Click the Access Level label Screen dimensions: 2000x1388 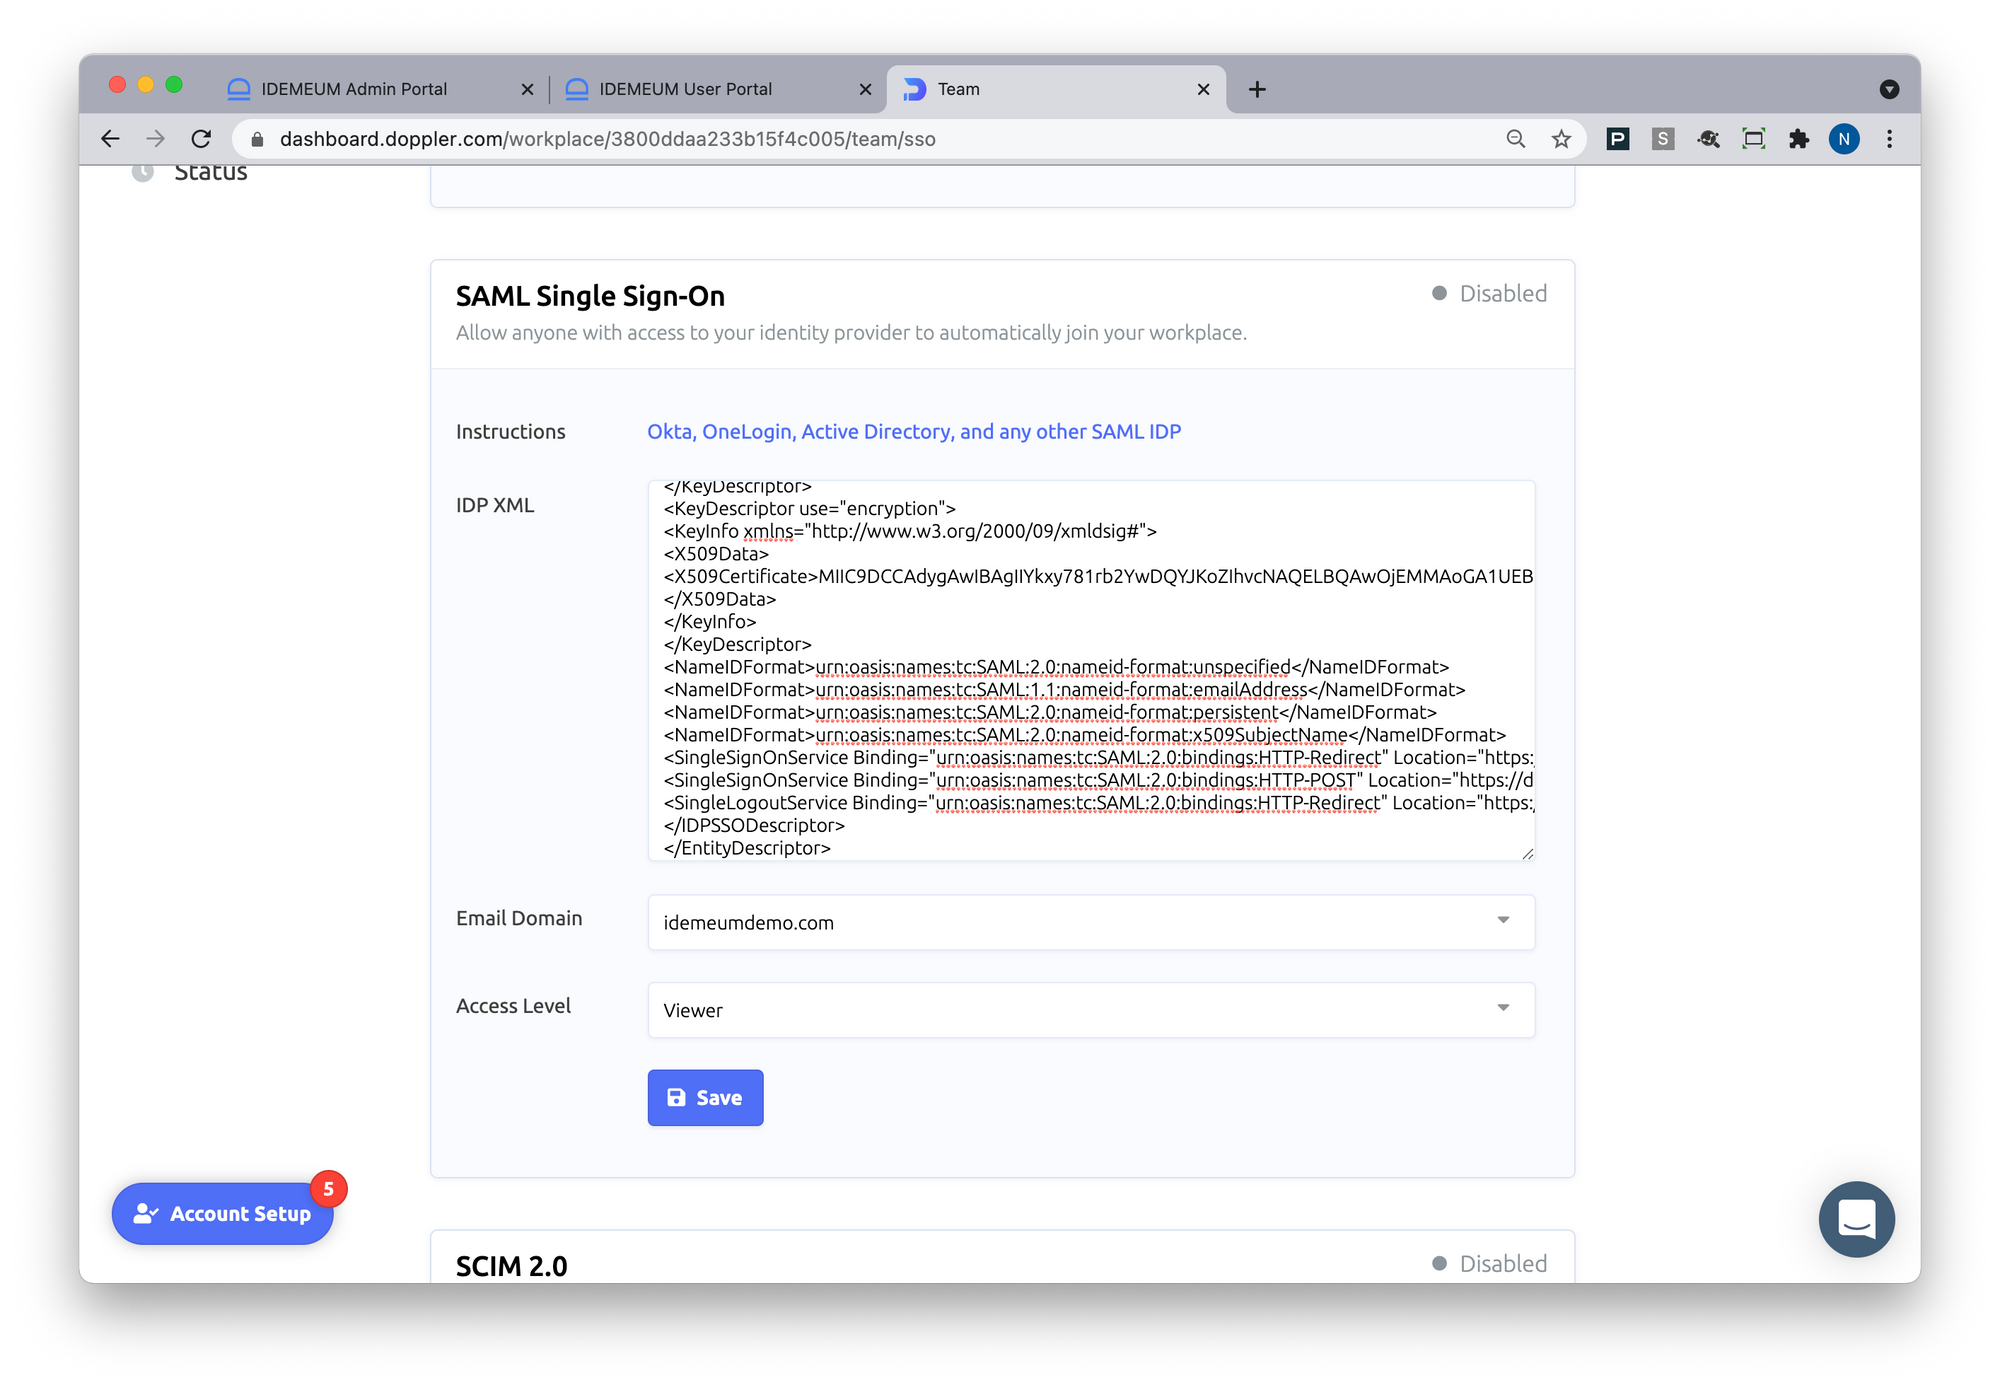point(513,1006)
